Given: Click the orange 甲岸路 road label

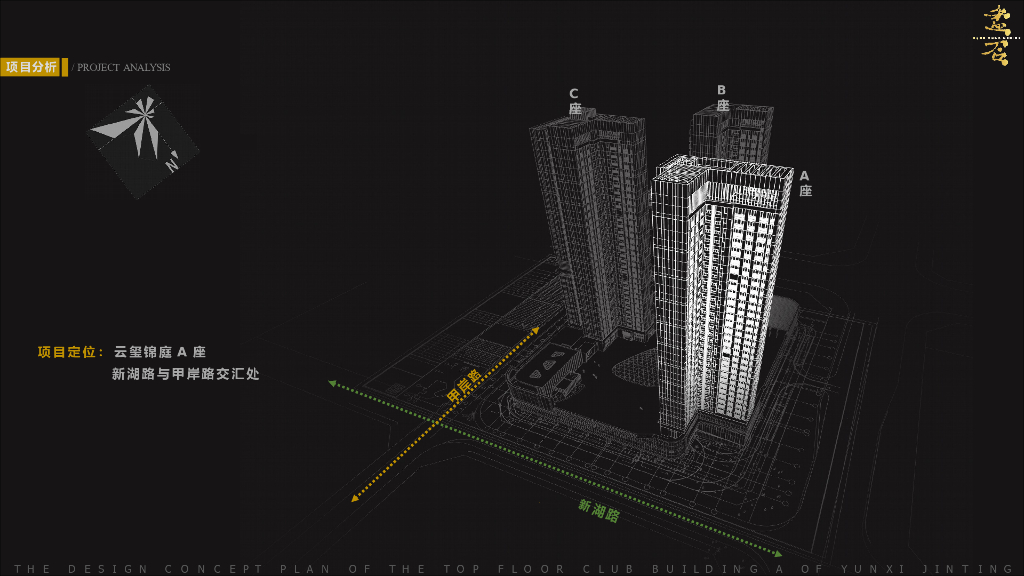Looking at the screenshot, I should pos(464,386).
